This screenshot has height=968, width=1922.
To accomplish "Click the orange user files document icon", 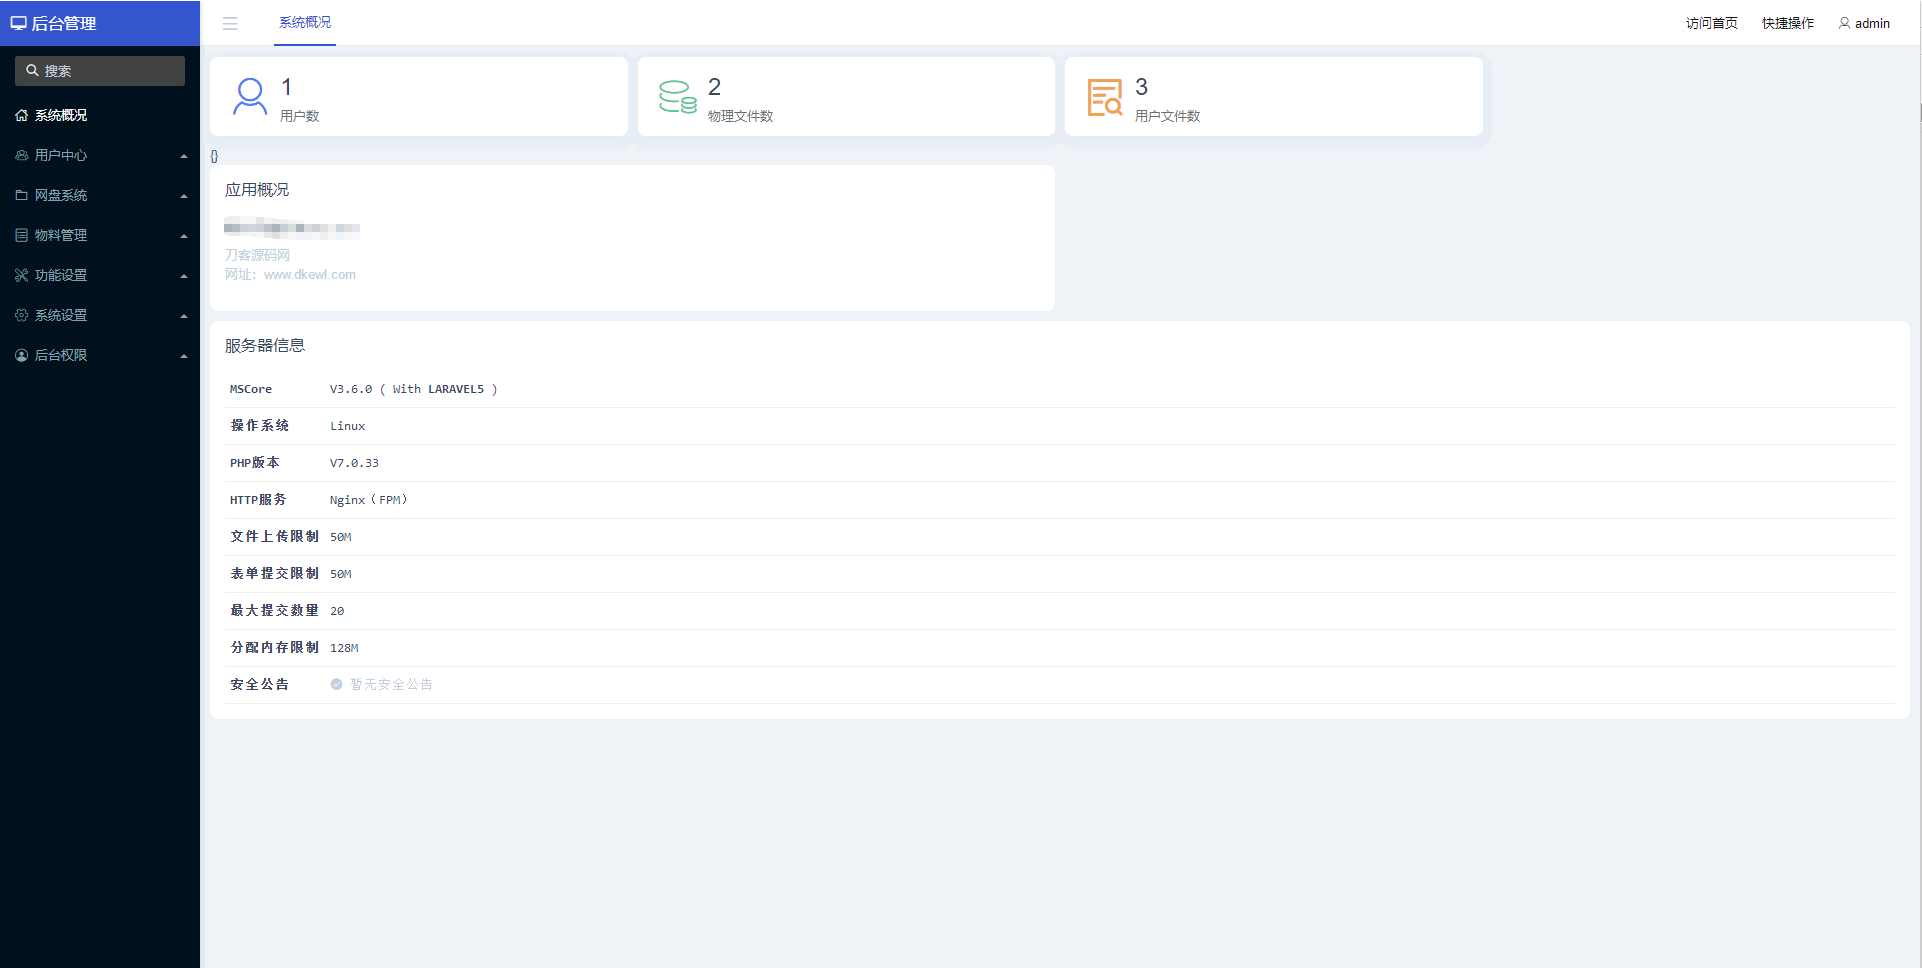I will pos(1104,97).
